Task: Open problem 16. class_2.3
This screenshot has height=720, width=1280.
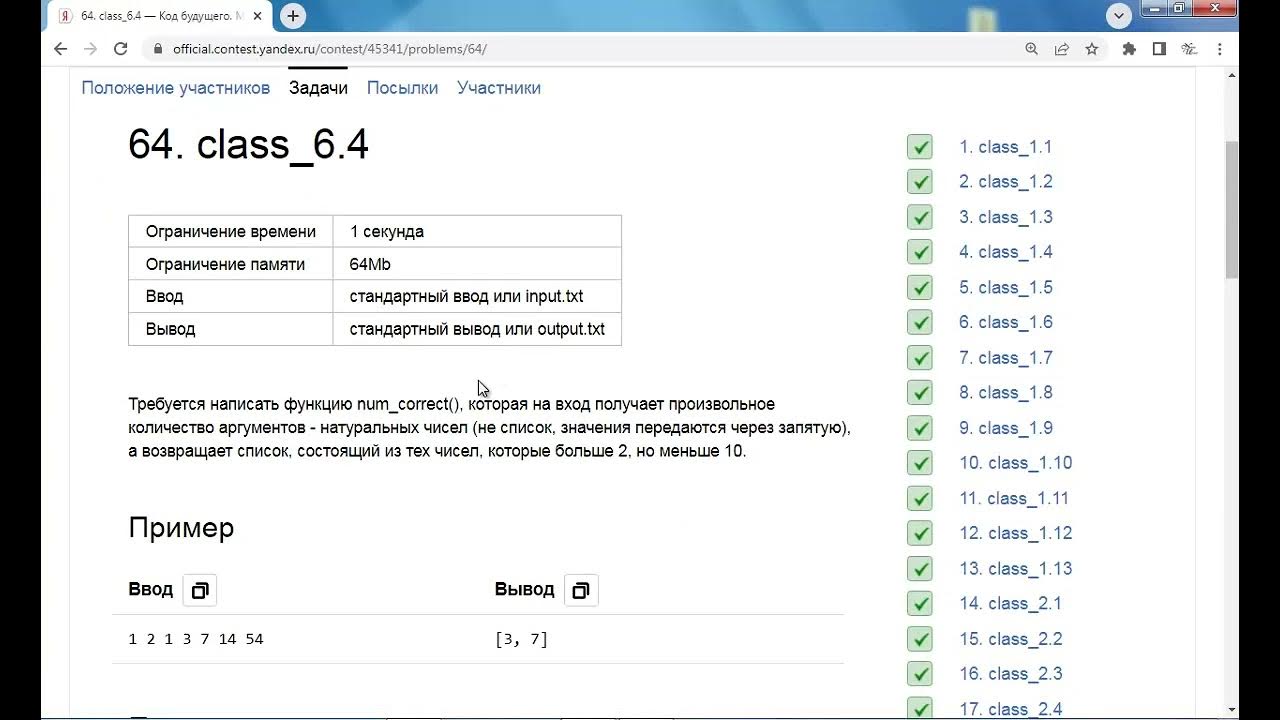Action: tap(1010, 674)
